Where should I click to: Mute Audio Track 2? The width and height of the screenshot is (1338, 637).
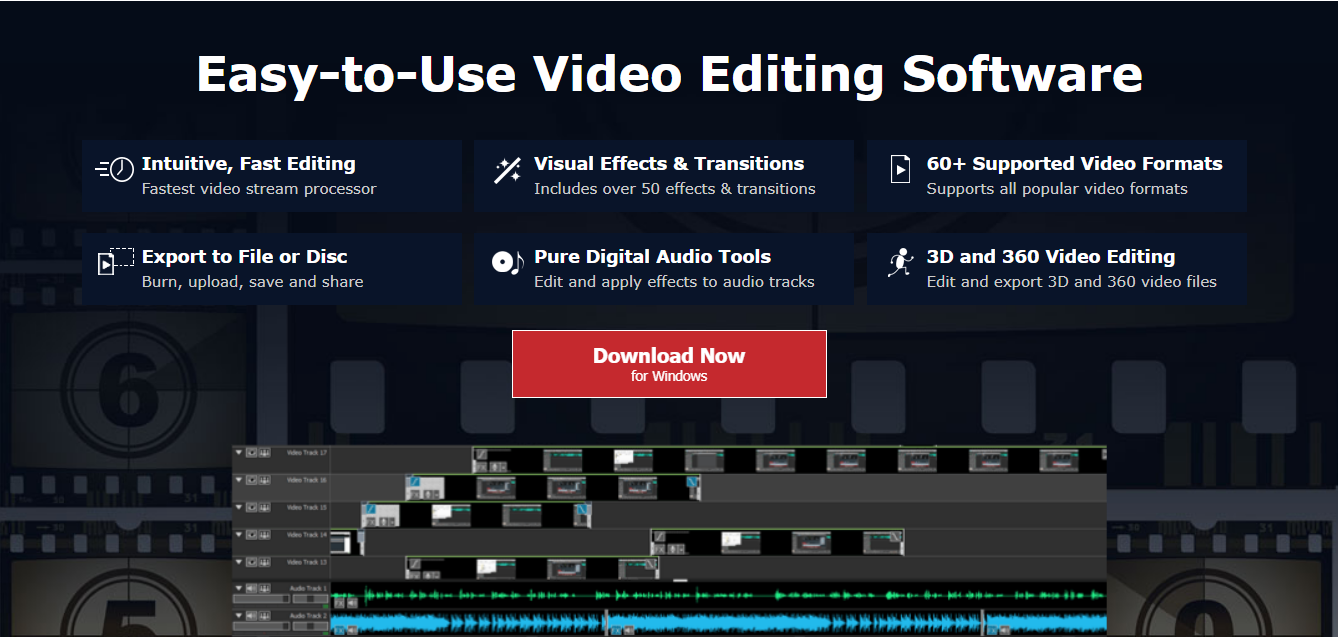tap(251, 615)
